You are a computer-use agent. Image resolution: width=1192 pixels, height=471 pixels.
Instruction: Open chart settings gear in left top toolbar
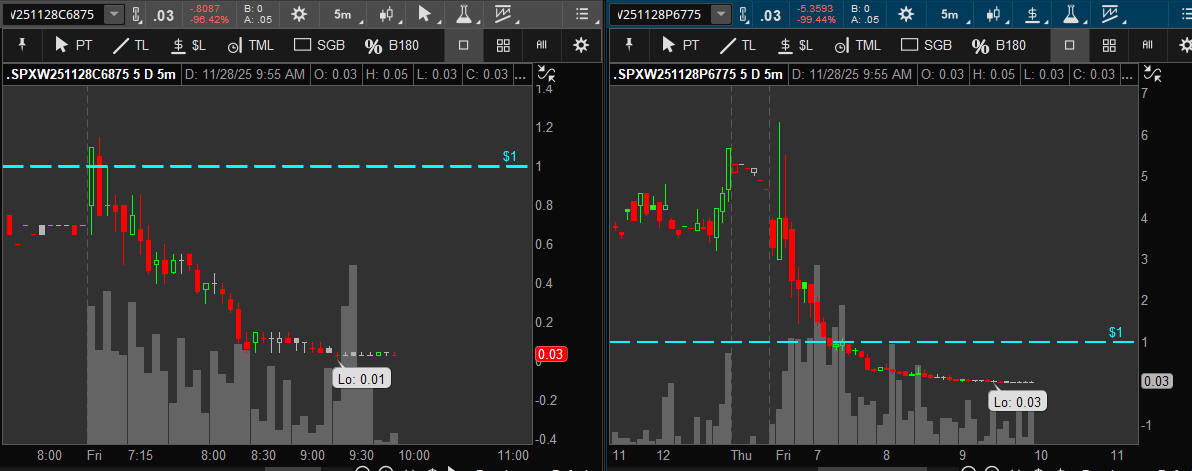tap(298, 14)
